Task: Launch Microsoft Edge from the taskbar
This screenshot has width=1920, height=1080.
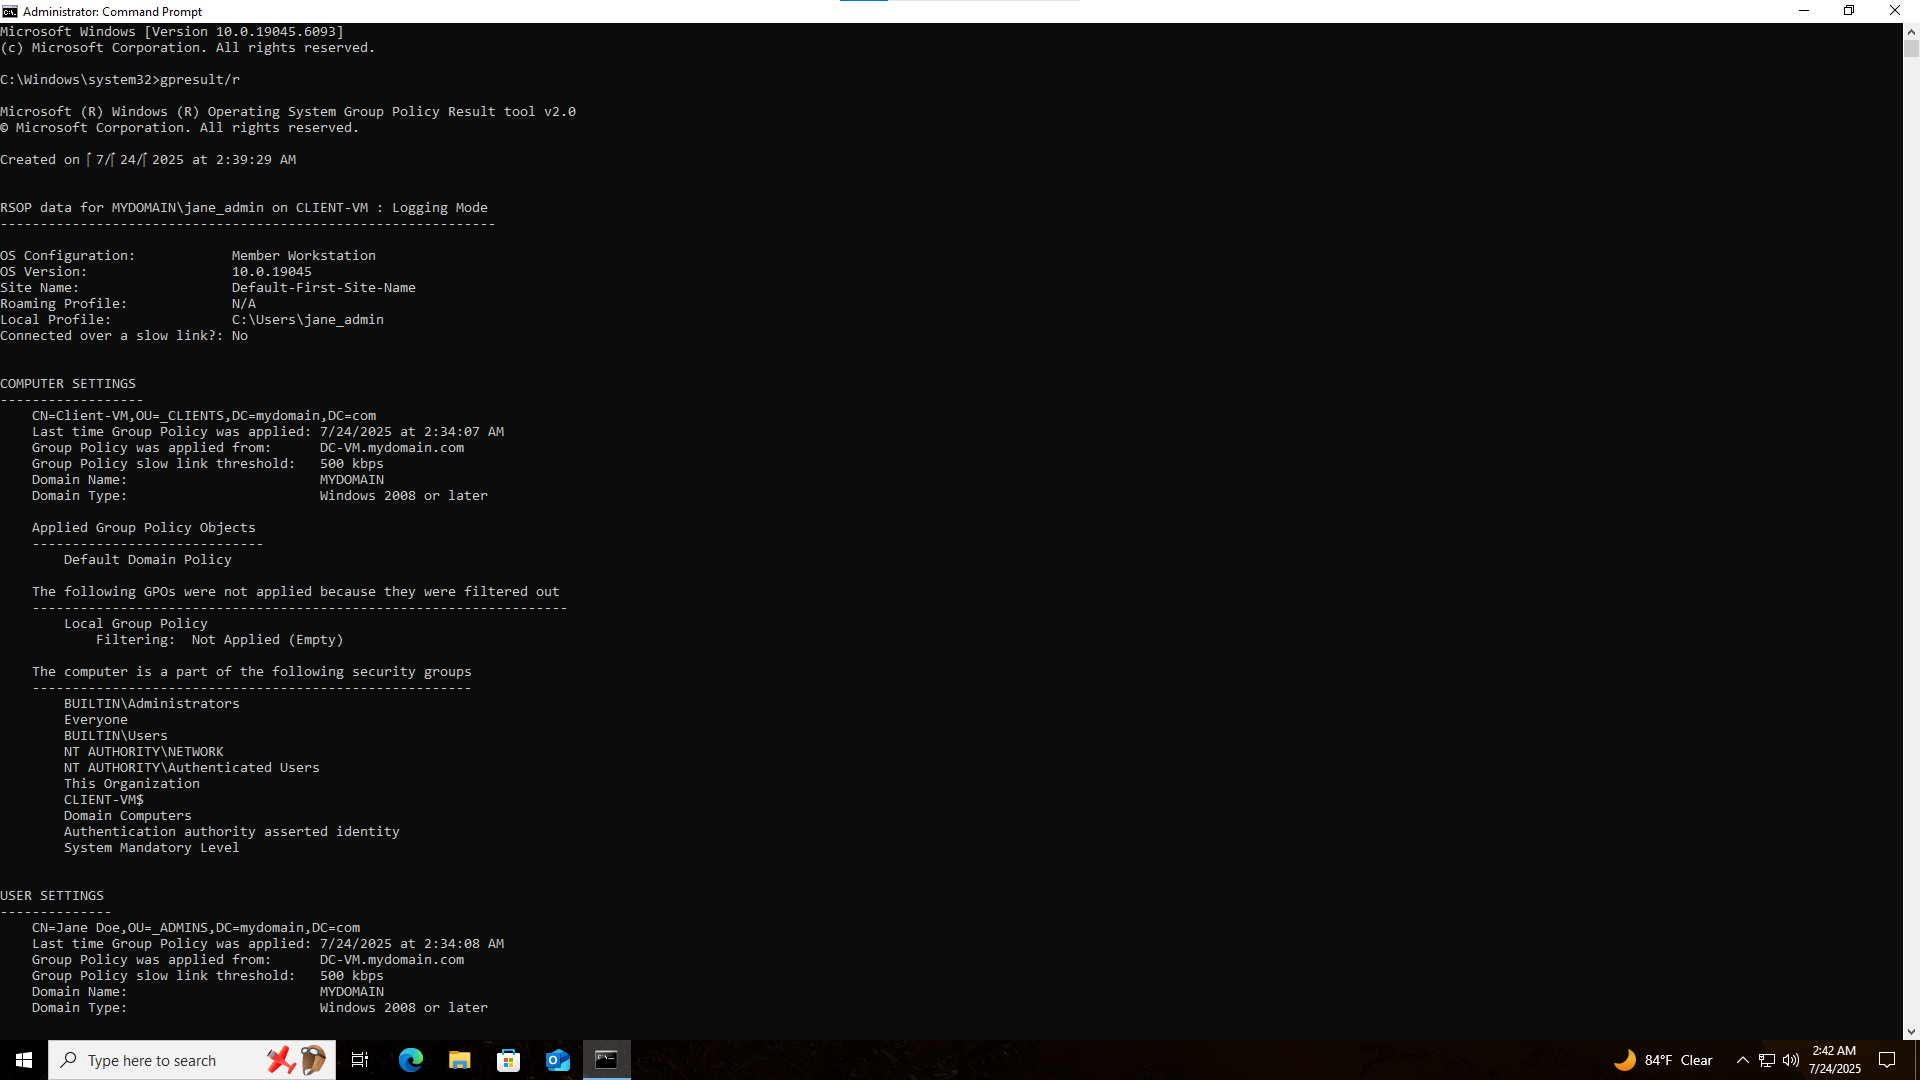Action: pyautogui.click(x=411, y=1060)
